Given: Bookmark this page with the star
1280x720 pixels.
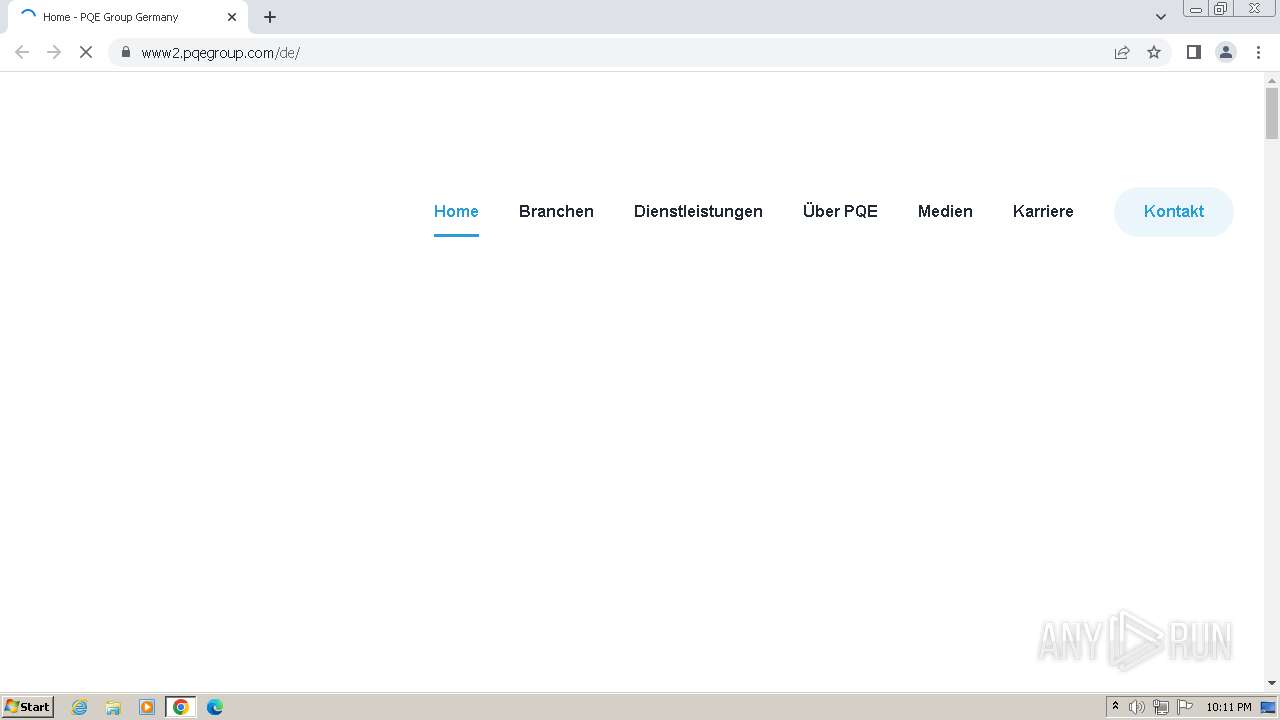Looking at the screenshot, I should pyautogui.click(x=1154, y=52).
